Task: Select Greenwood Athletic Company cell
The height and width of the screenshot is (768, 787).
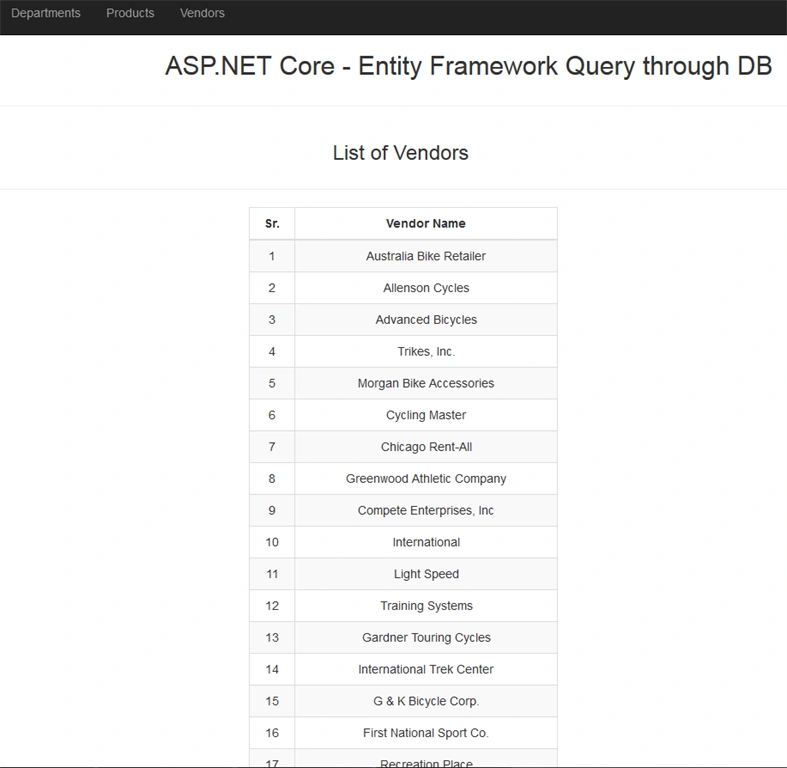Action: tap(426, 478)
